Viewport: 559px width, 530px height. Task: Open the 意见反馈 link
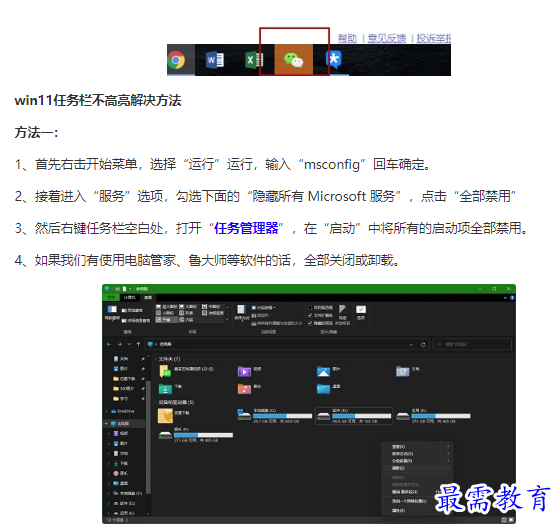387,38
